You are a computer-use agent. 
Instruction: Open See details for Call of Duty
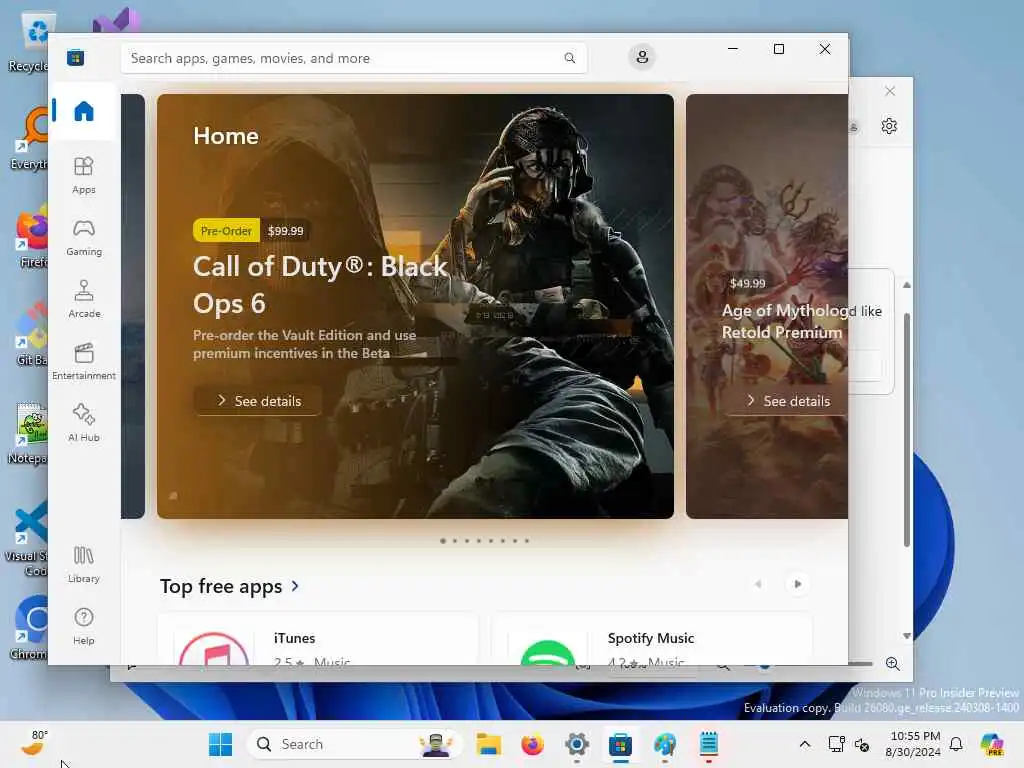[x=258, y=400]
